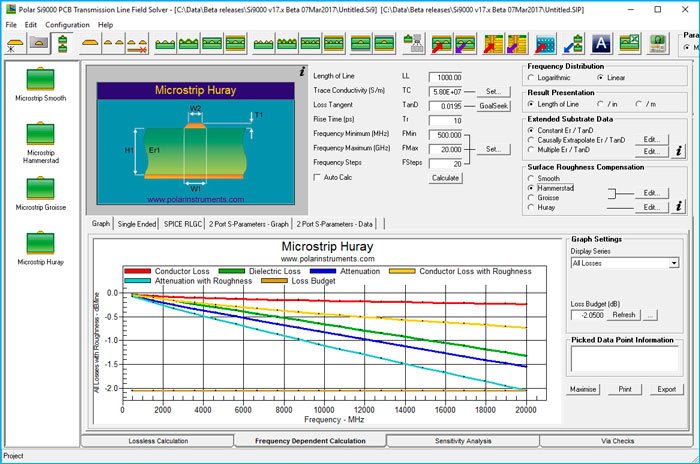Select Multiple Er / TanD option
Screen dimensions: 700x464
click(531, 150)
